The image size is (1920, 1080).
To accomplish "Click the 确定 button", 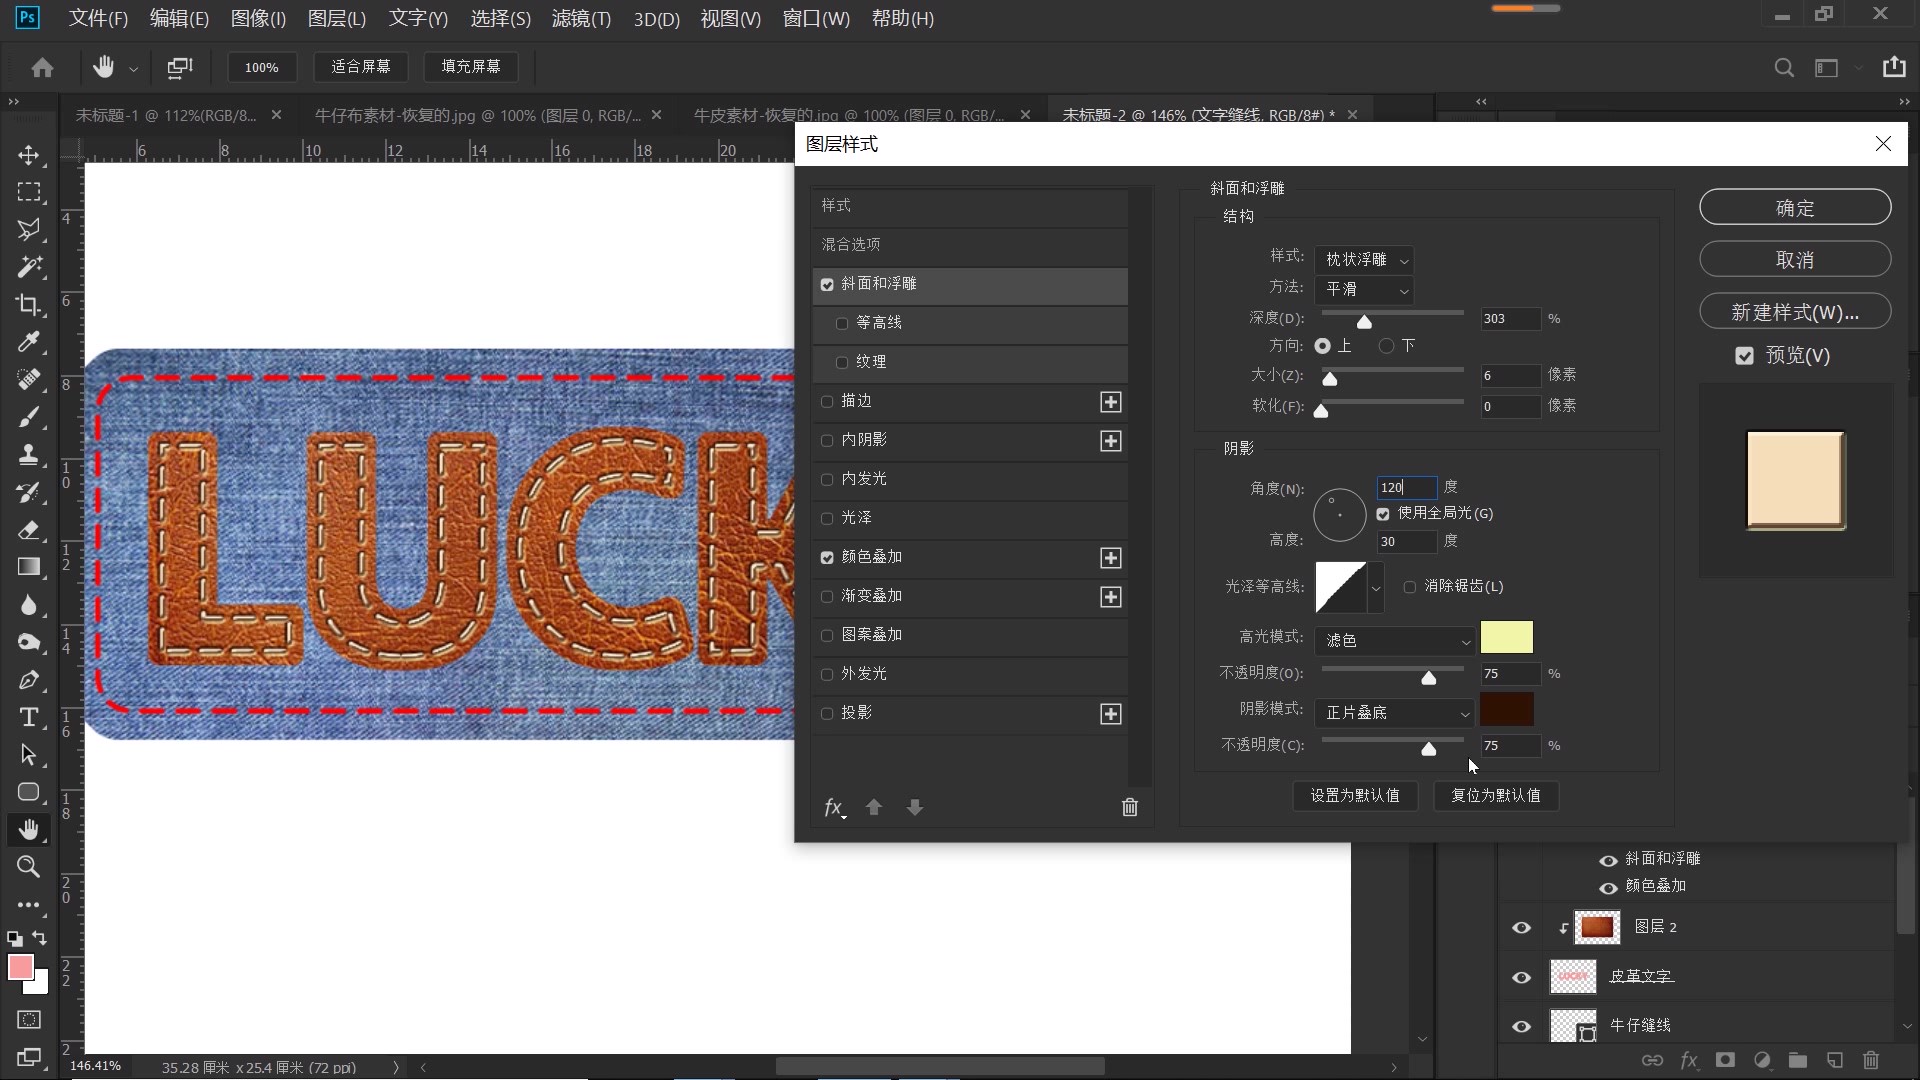I will pos(1794,208).
